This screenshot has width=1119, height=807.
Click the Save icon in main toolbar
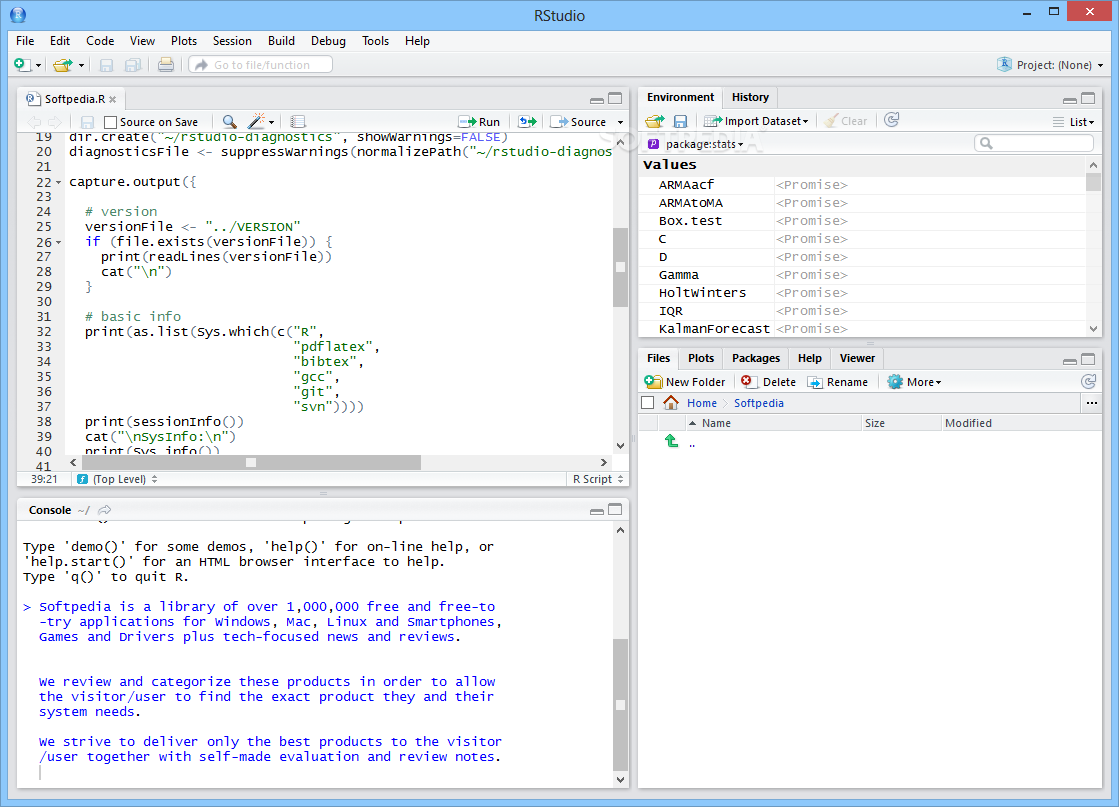pos(106,65)
